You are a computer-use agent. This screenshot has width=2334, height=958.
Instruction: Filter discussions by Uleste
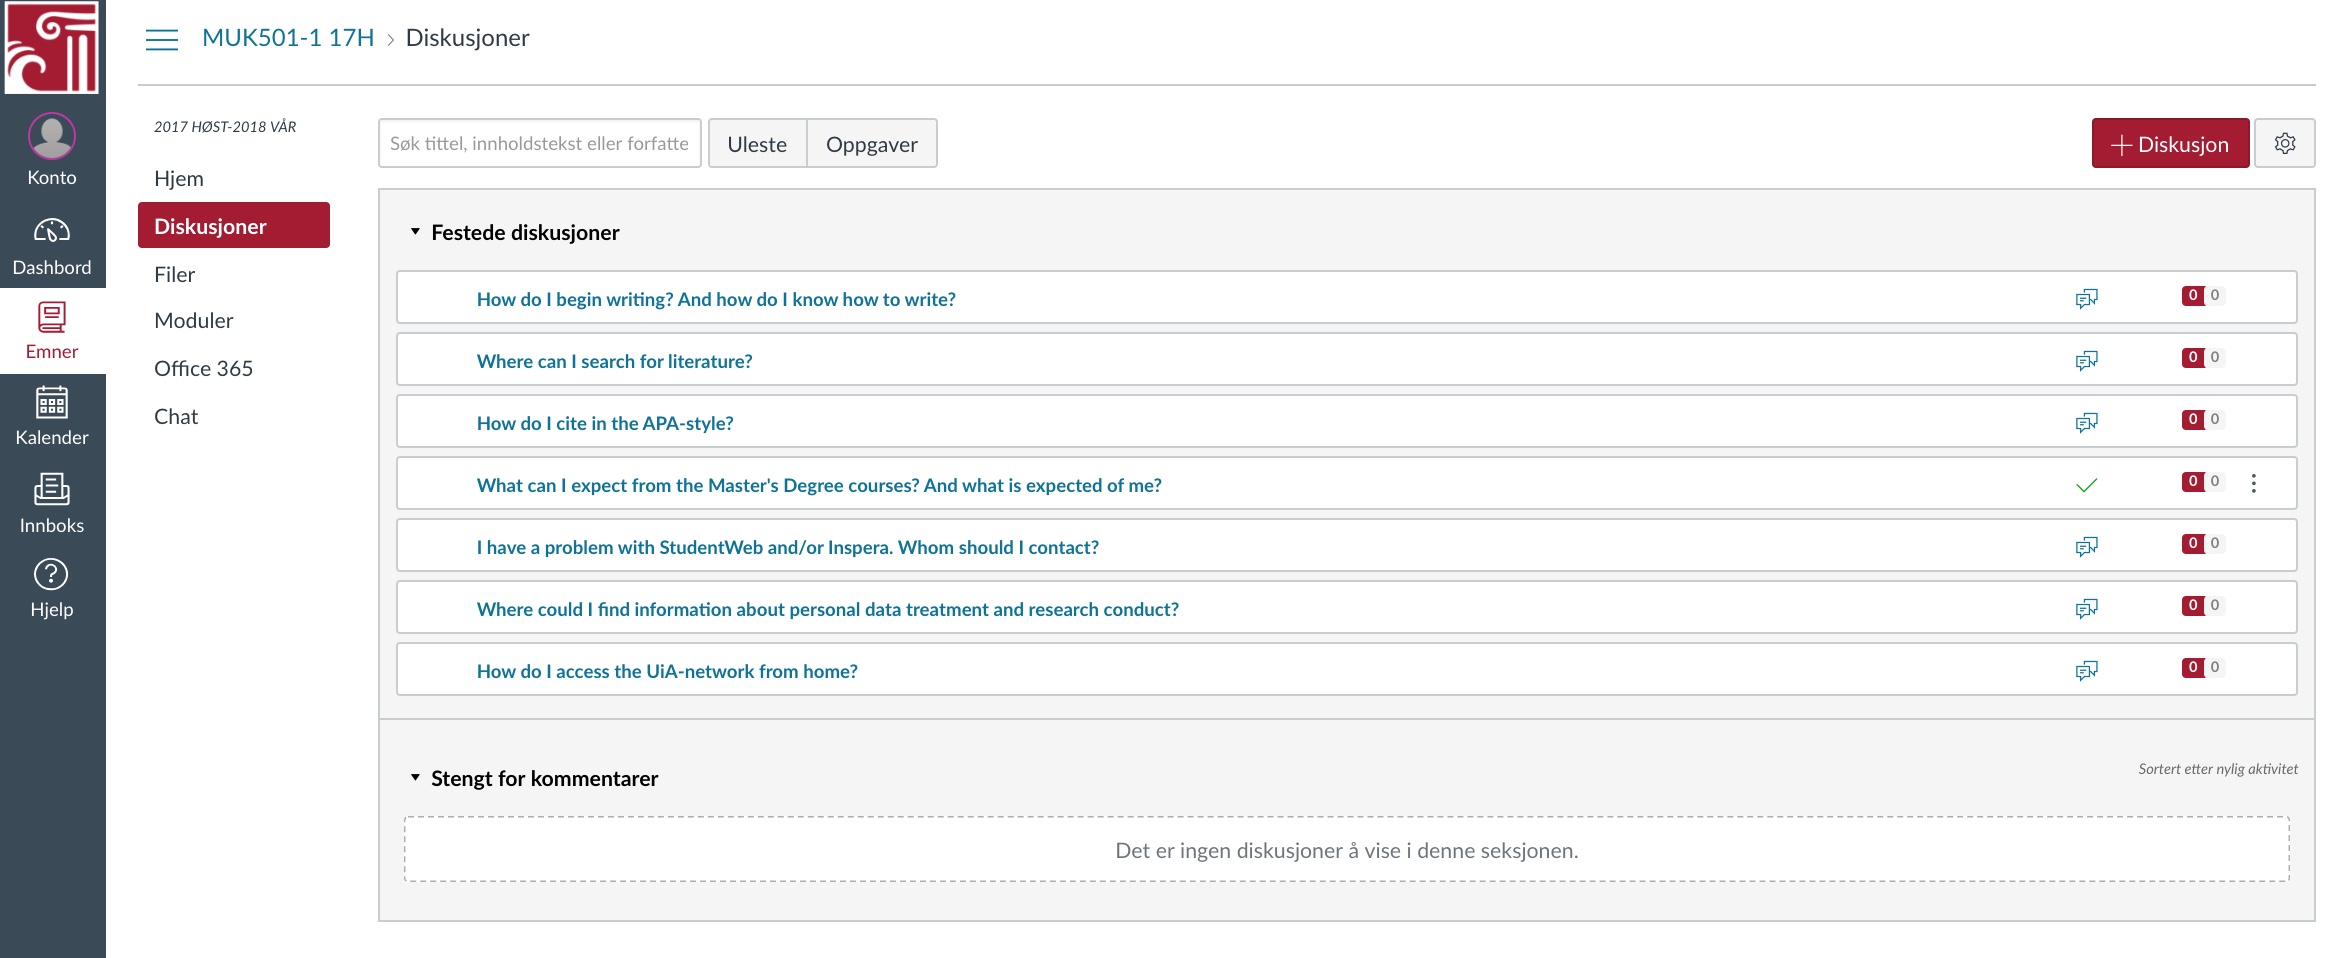click(x=757, y=144)
